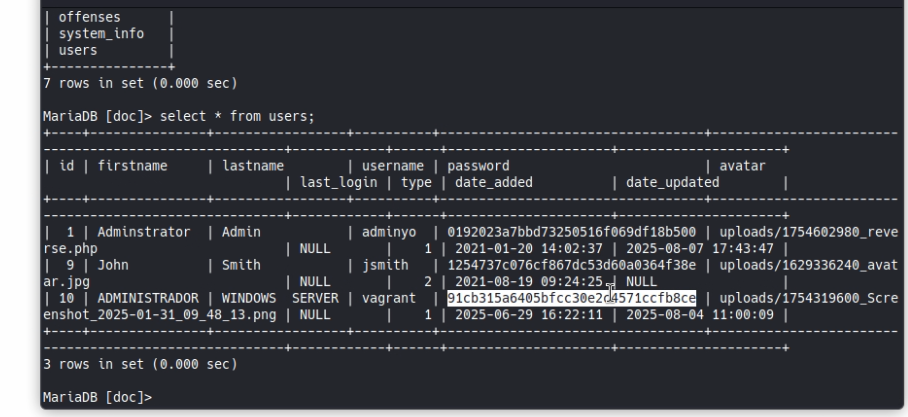Image resolution: width=908 pixels, height=417 pixels.
Task: Click the date 2025-08-07 17:43:47
Action: (x=700, y=249)
